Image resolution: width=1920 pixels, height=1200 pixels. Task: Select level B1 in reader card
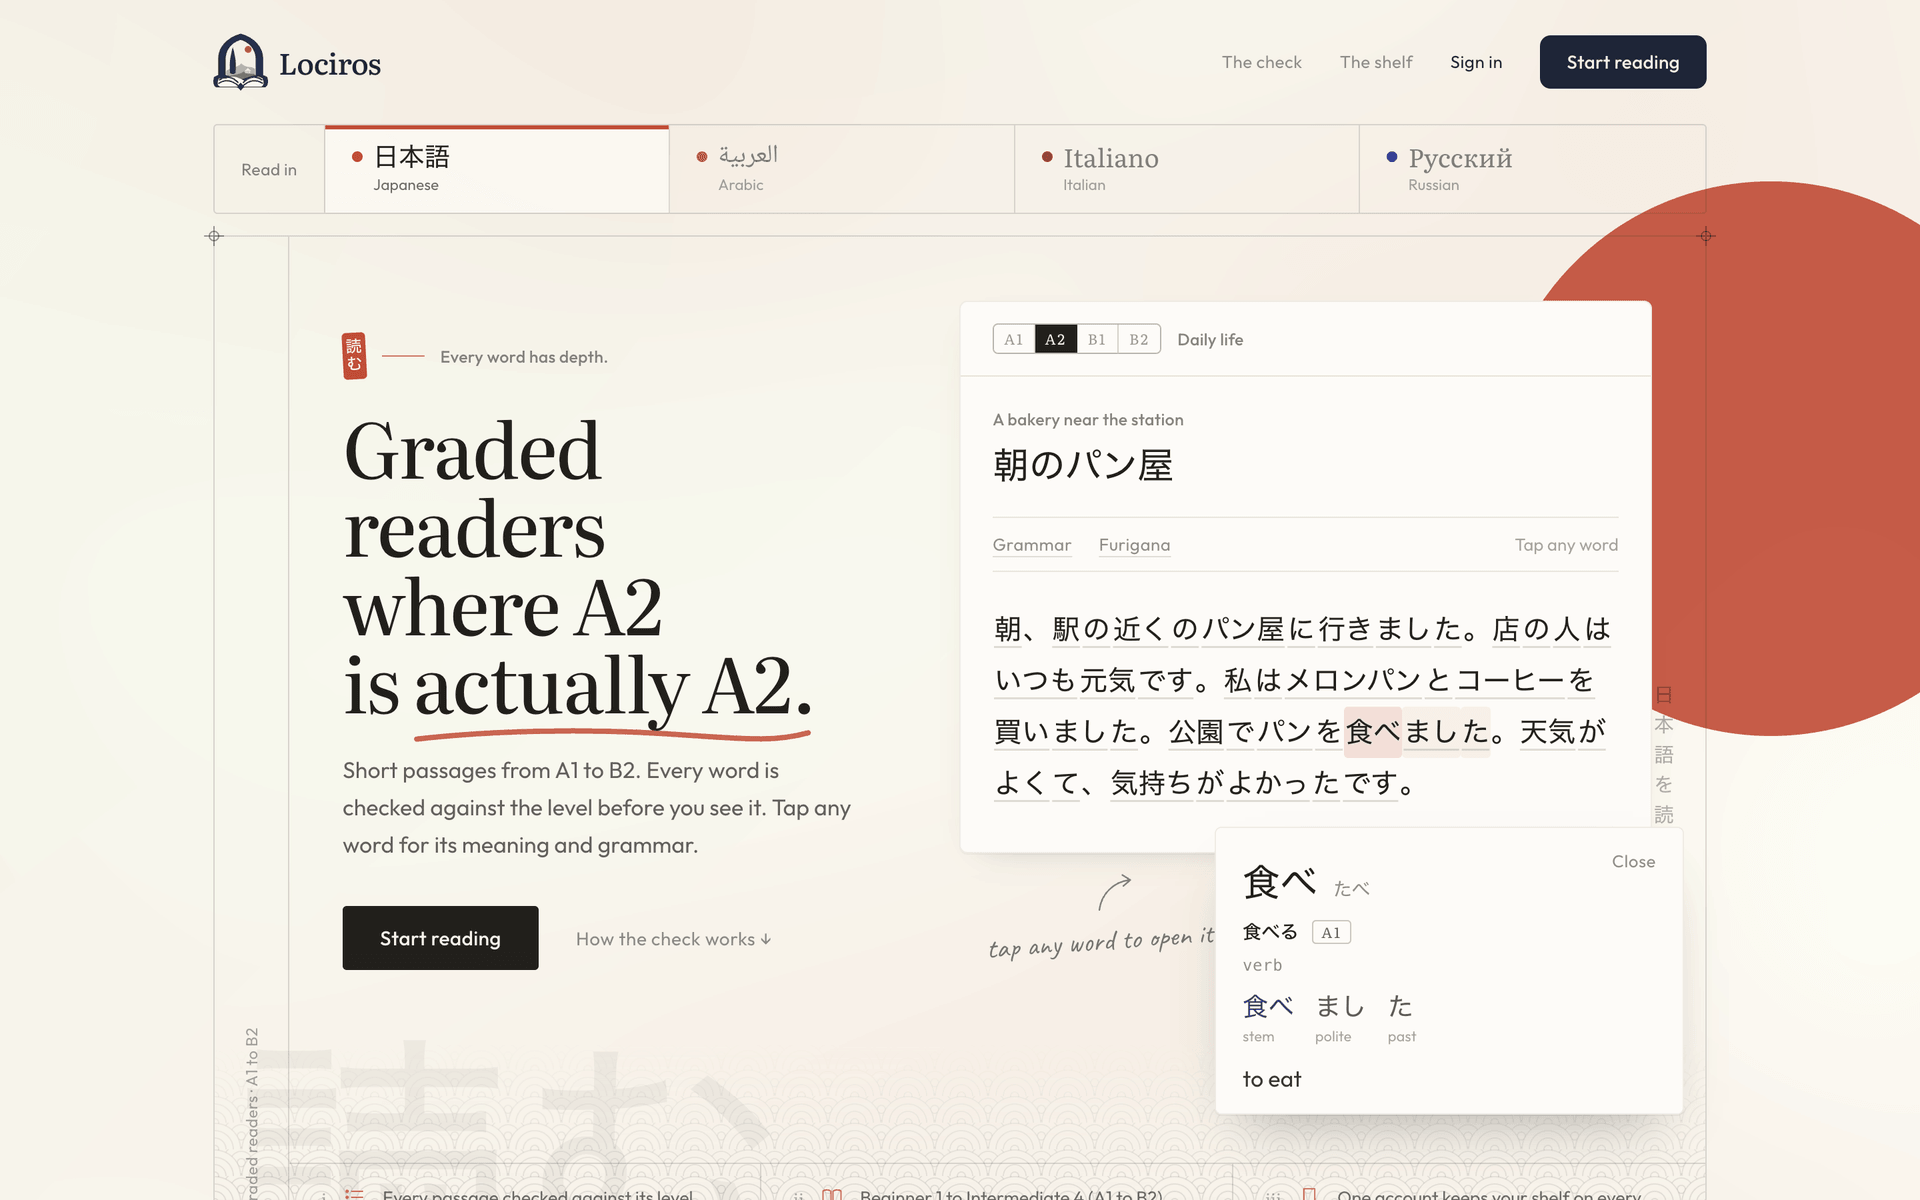pos(1097,339)
